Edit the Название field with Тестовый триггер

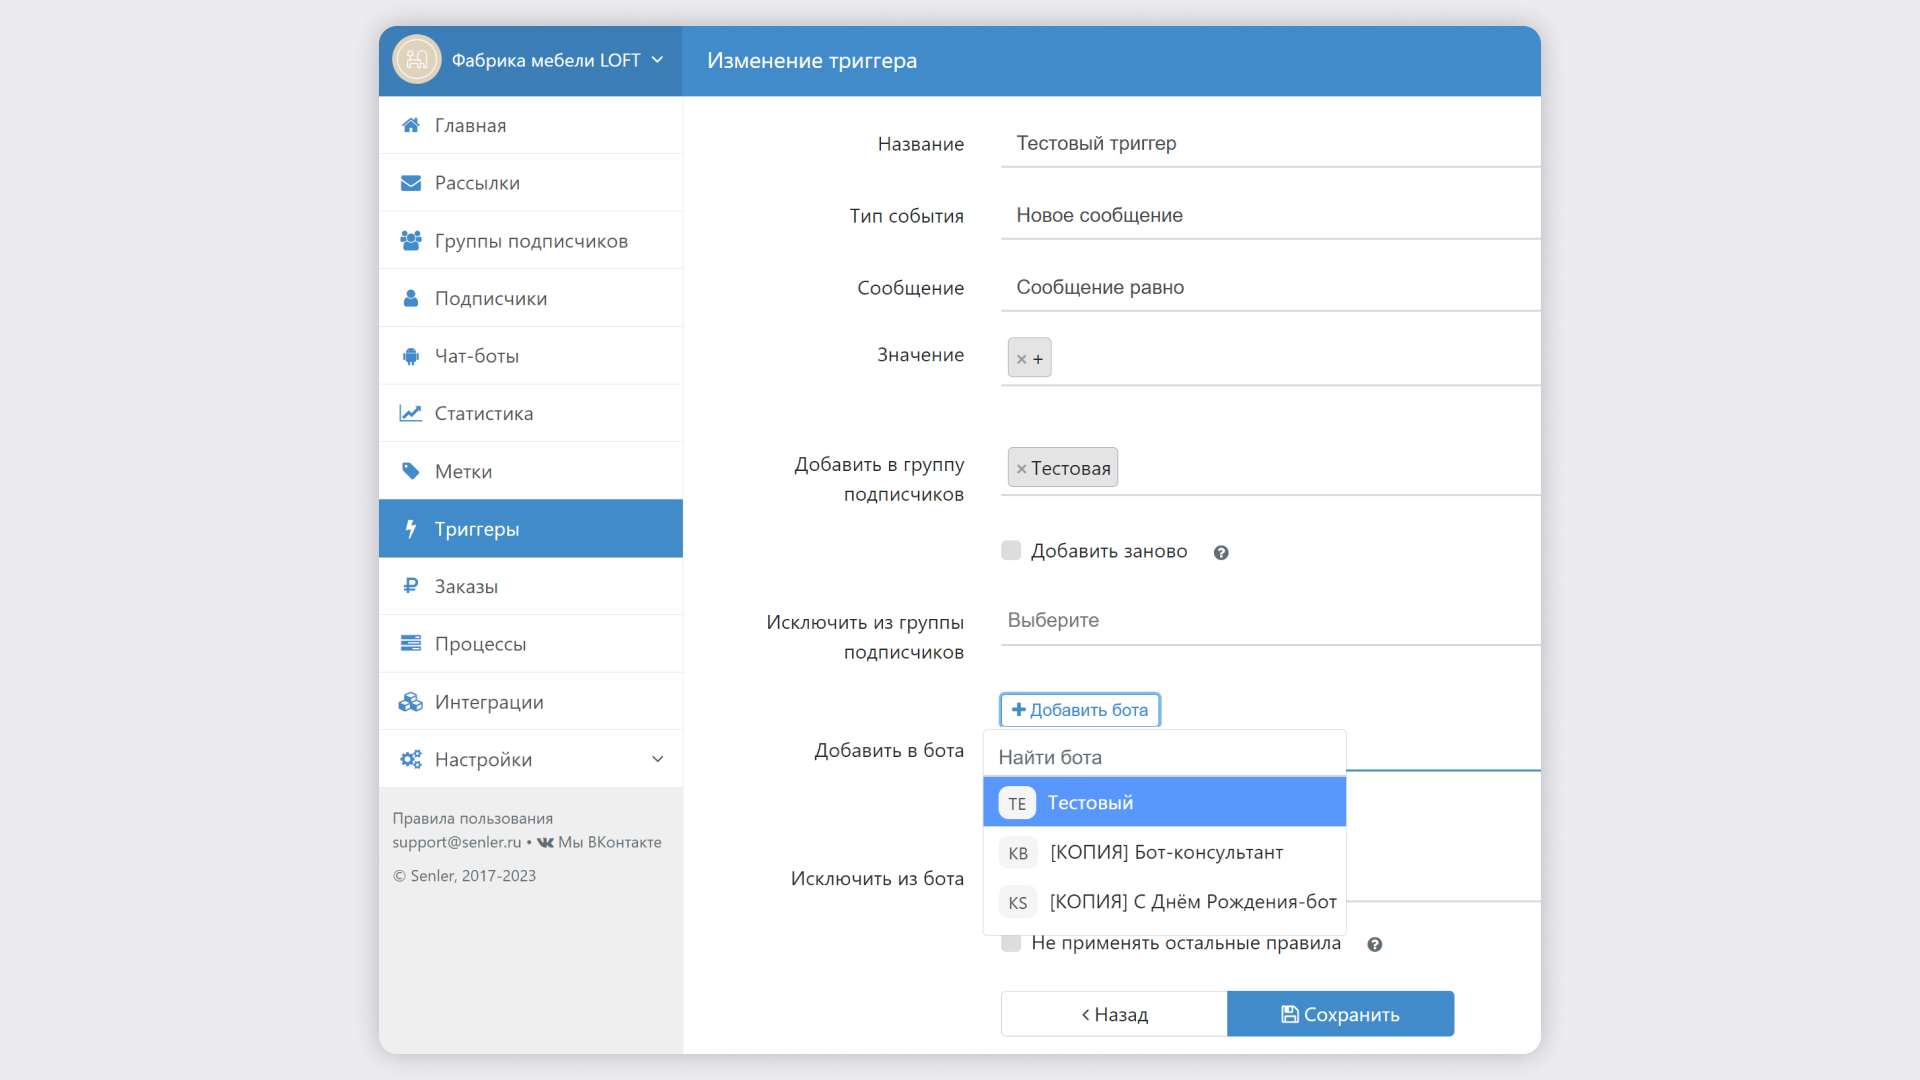[x=1270, y=143]
